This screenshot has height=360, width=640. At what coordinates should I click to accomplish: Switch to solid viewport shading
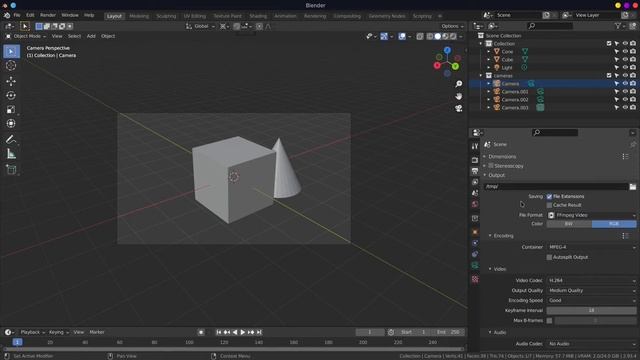pos(438,36)
